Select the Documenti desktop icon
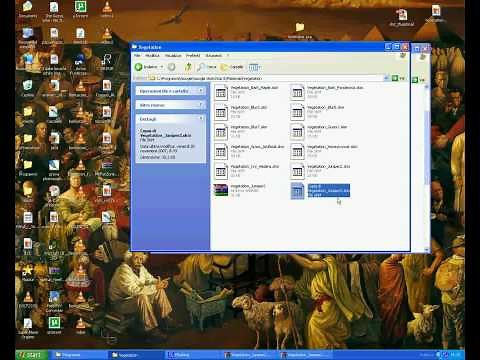 tap(27, 10)
